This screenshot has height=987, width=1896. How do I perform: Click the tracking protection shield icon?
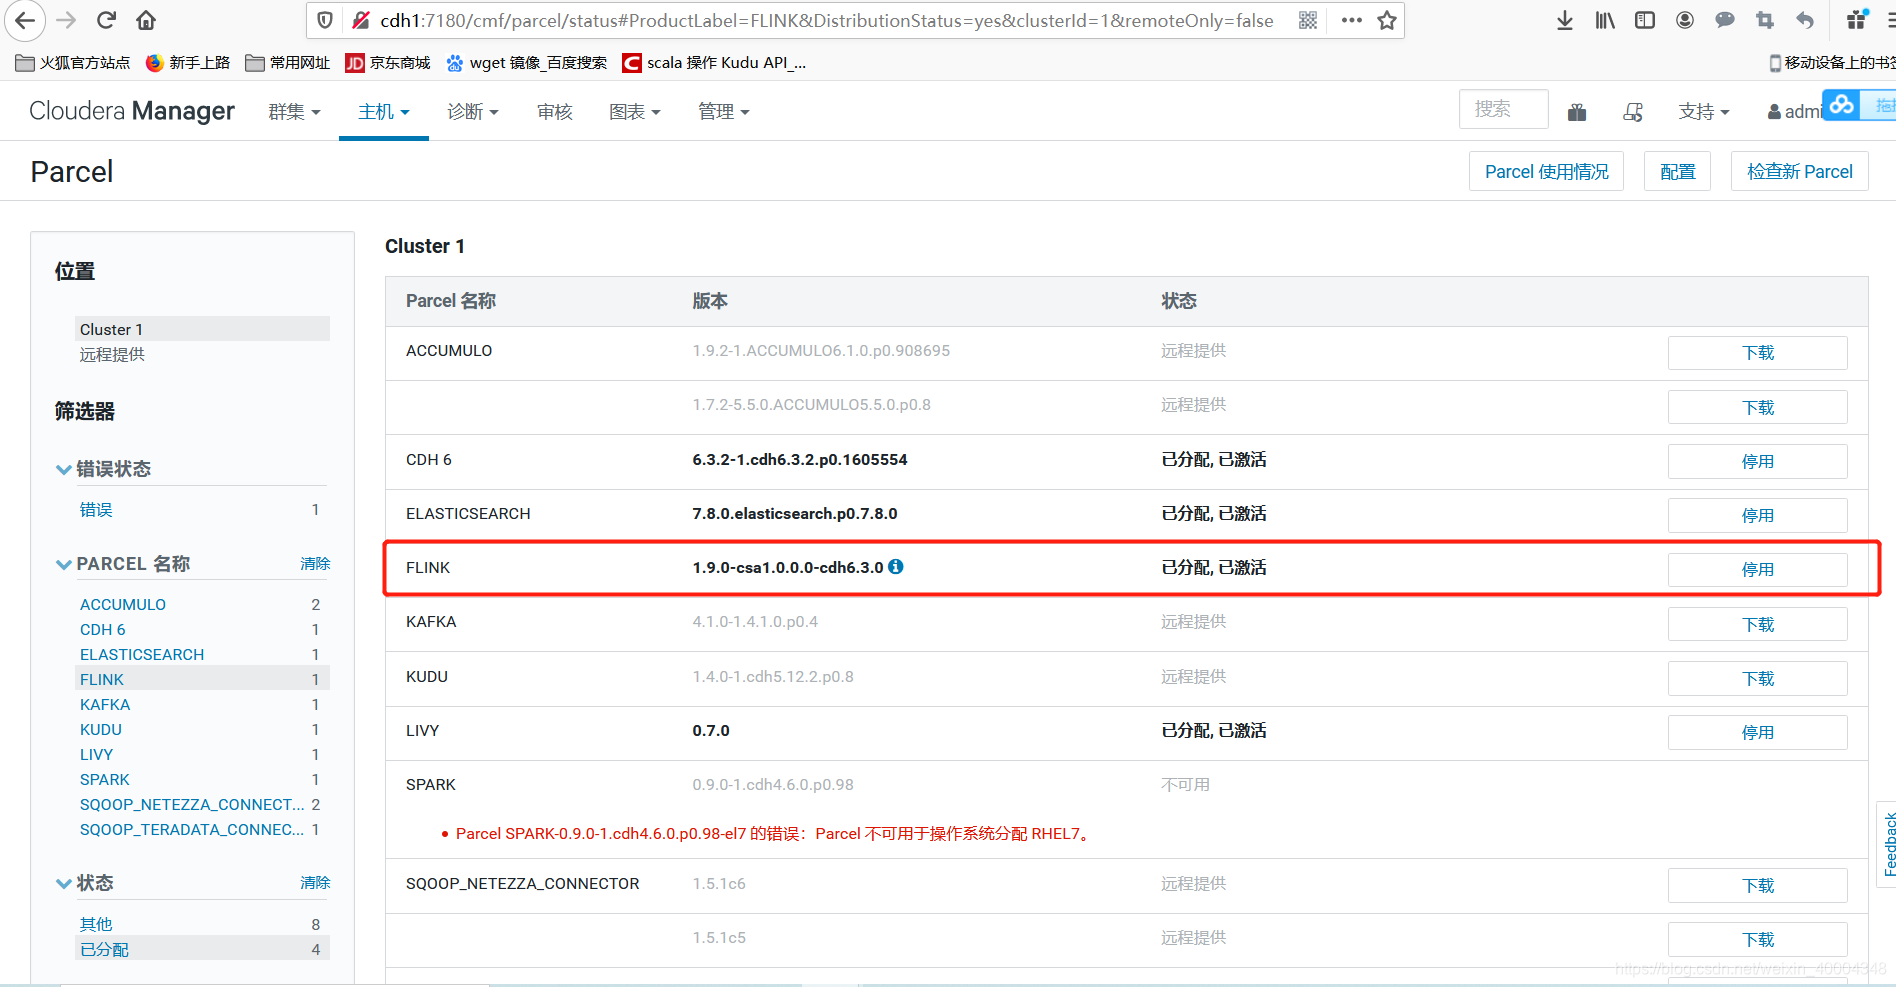point(325,20)
